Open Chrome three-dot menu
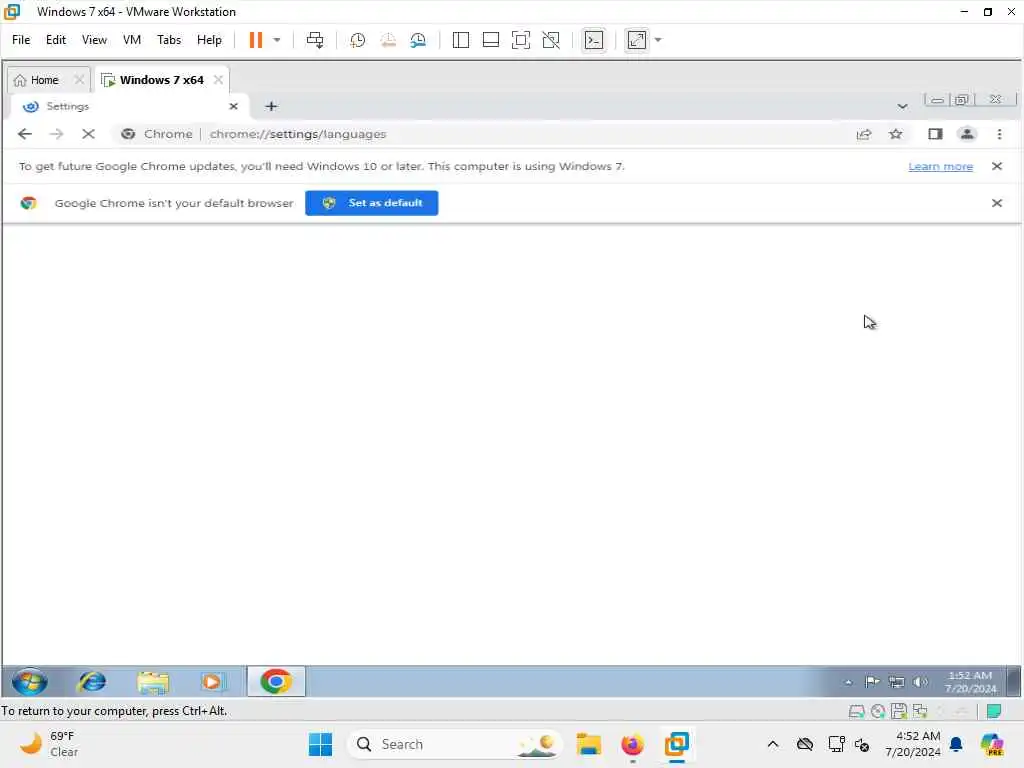The width and height of the screenshot is (1024, 768). click(999, 134)
